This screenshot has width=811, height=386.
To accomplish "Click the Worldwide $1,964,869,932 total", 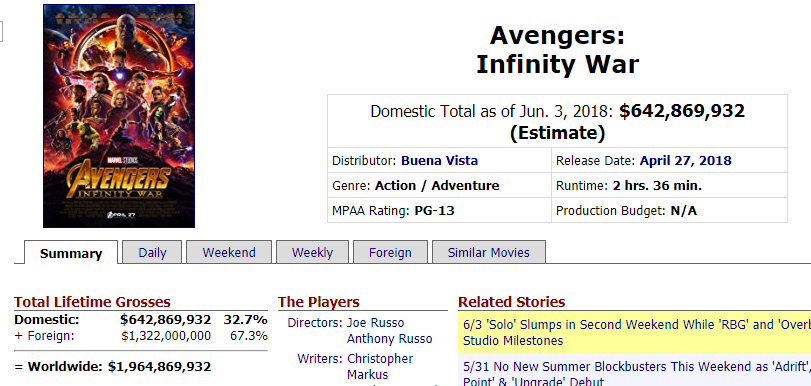I will click(159, 367).
